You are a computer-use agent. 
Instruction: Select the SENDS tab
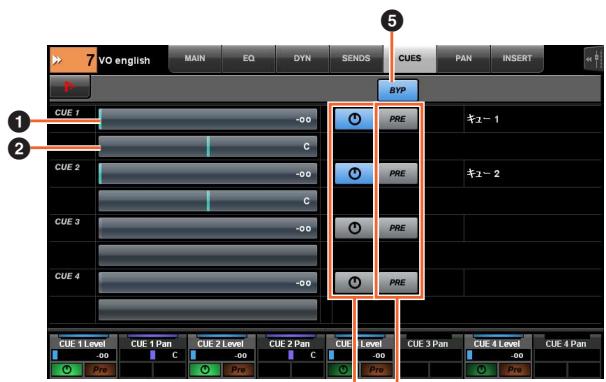click(x=356, y=59)
